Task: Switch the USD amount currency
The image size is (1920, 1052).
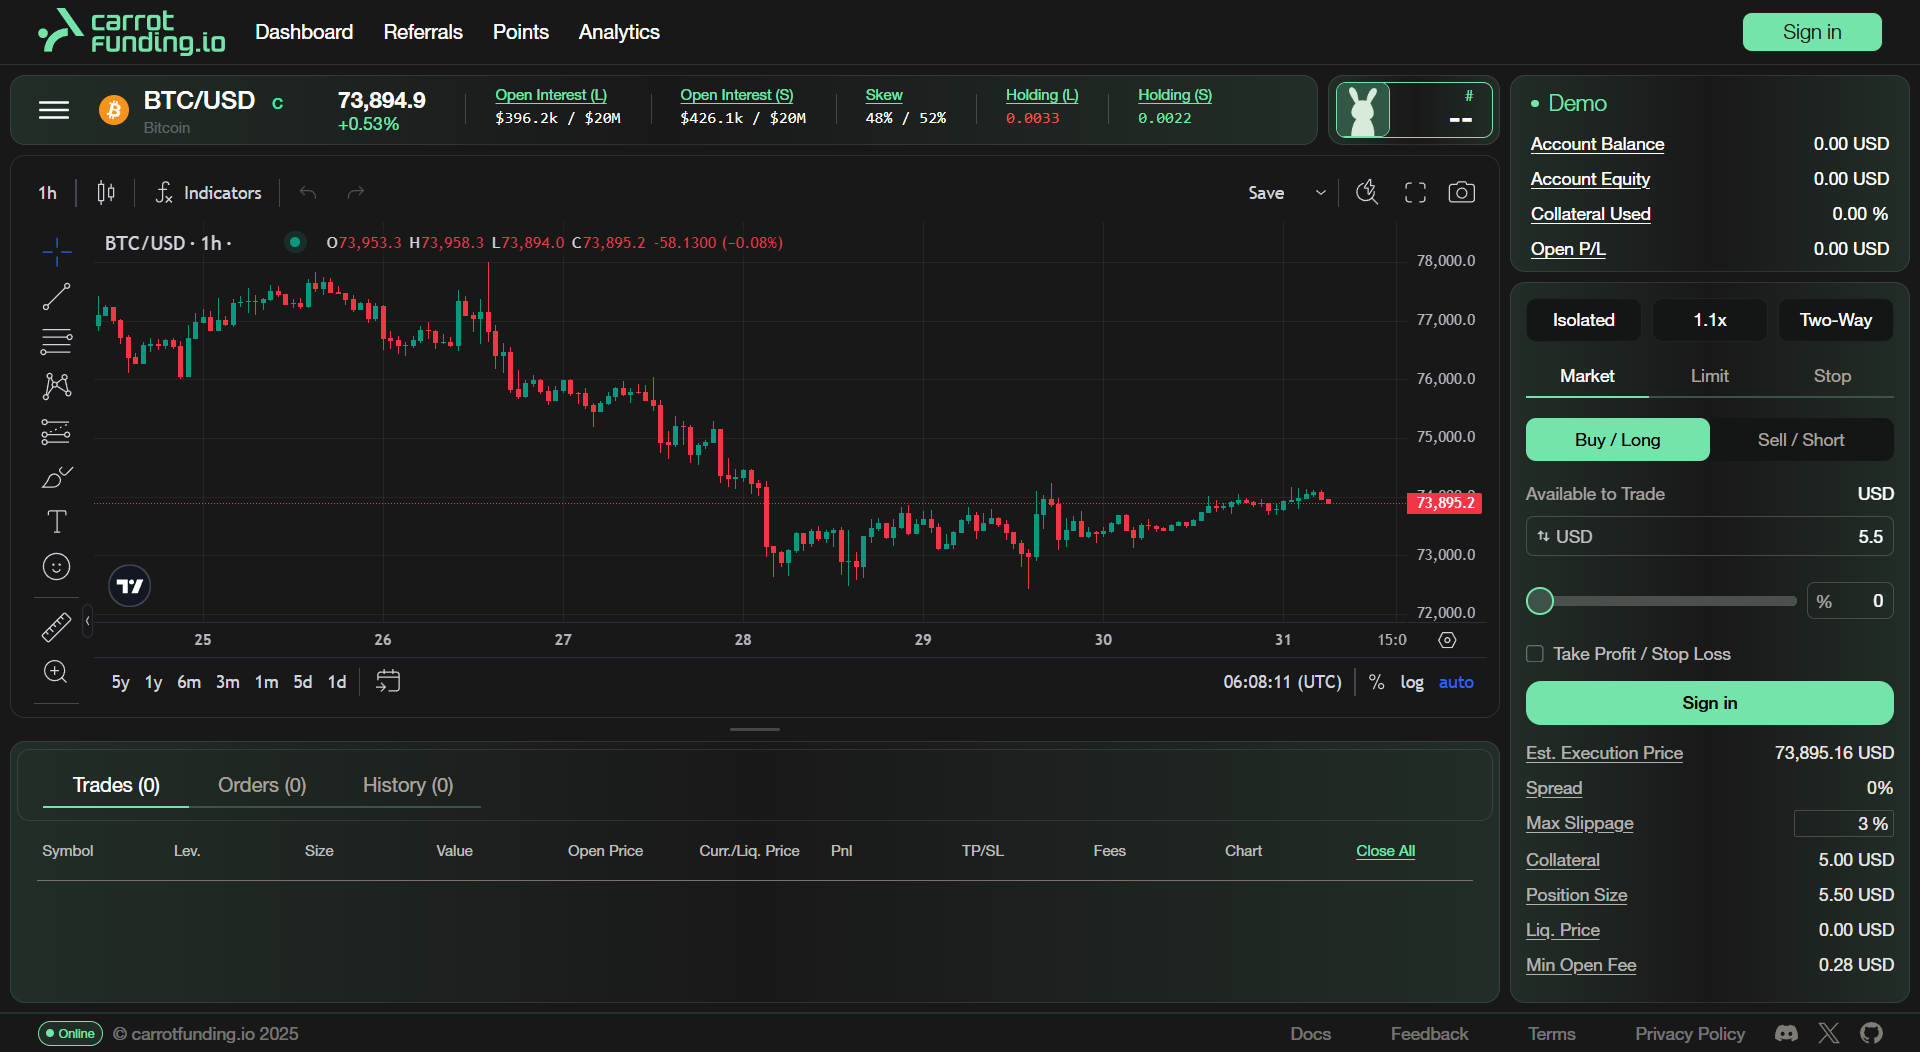Action: pyautogui.click(x=1566, y=537)
